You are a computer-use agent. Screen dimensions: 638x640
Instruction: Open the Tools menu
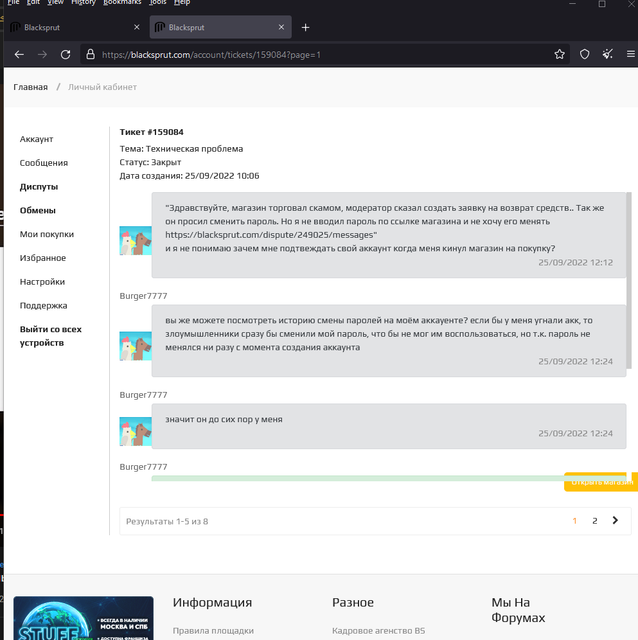point(158,2)
